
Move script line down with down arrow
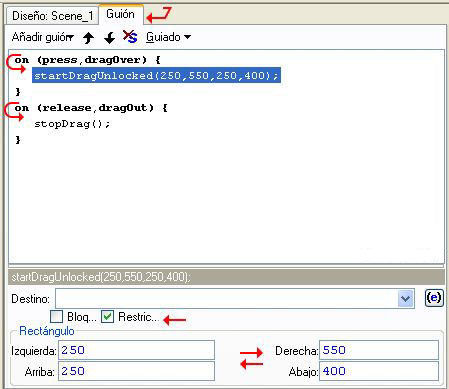[109, 38]
